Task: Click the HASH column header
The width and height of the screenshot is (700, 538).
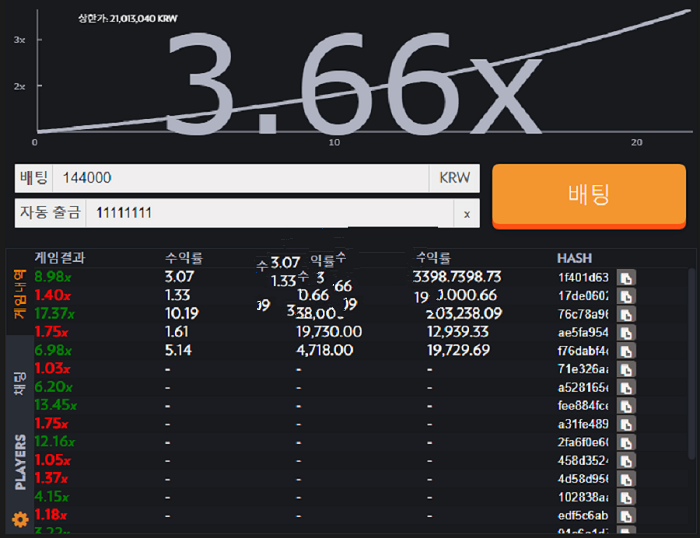Action: [x=575, y=258]
